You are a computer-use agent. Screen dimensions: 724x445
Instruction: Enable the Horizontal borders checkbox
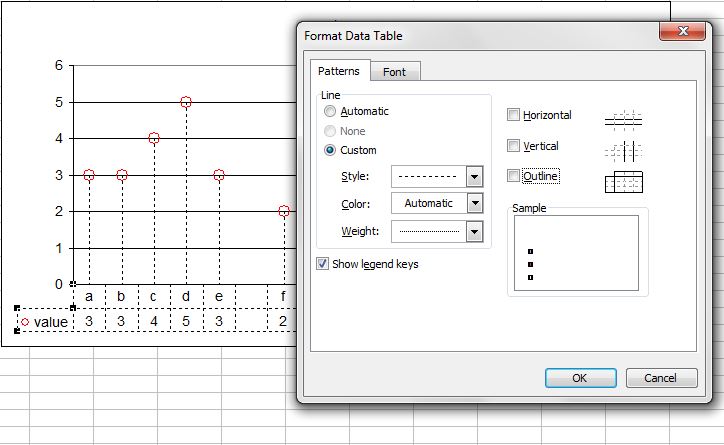513,114
